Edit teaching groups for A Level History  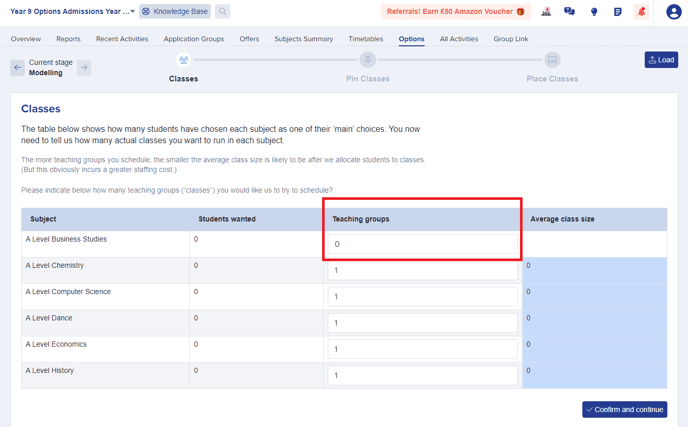click(x=423, y=376)
